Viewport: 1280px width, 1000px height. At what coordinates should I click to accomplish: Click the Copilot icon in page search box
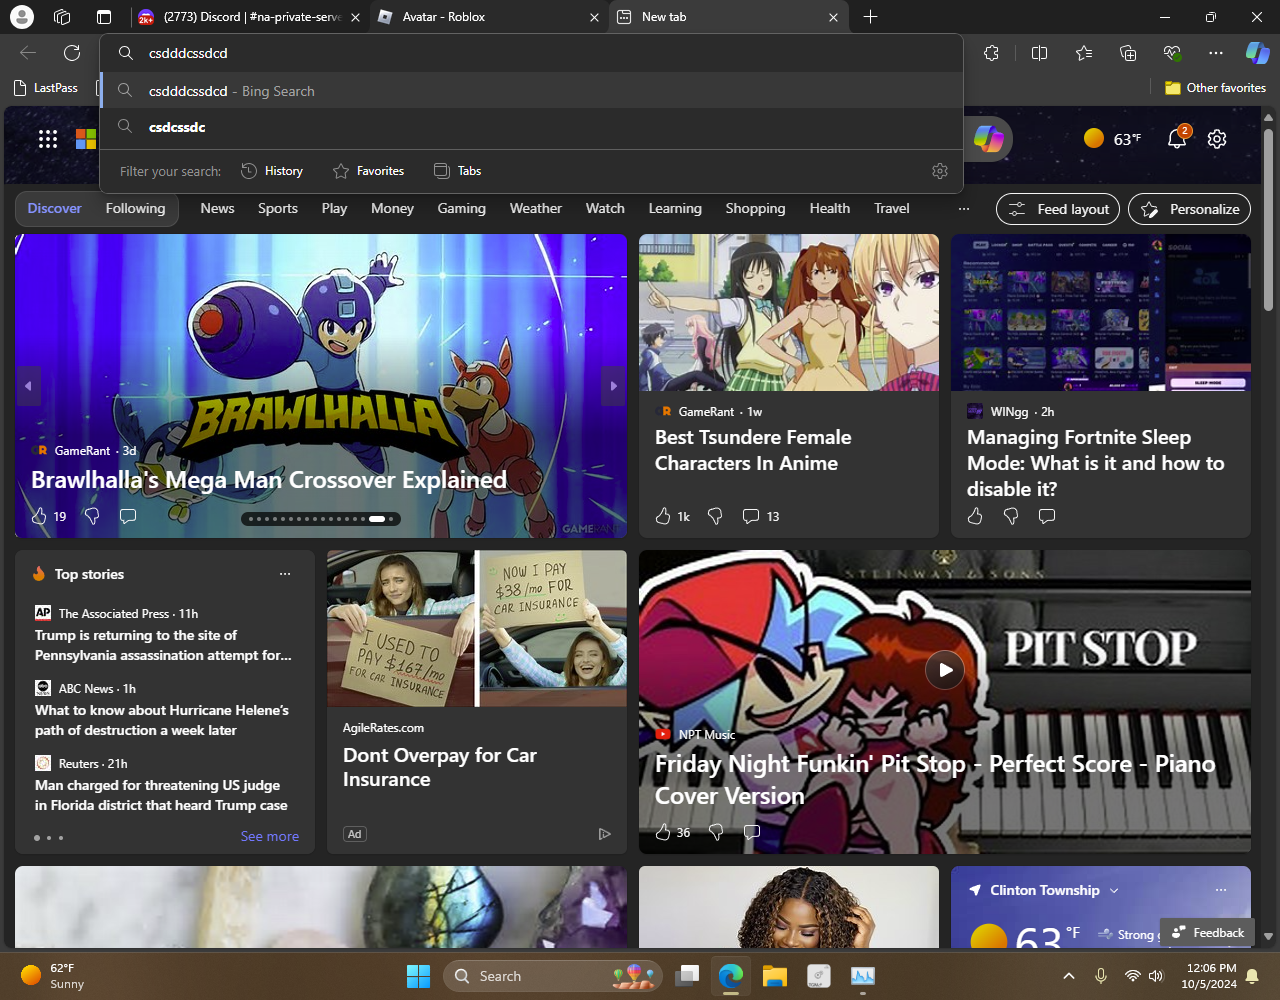[989, 139]
